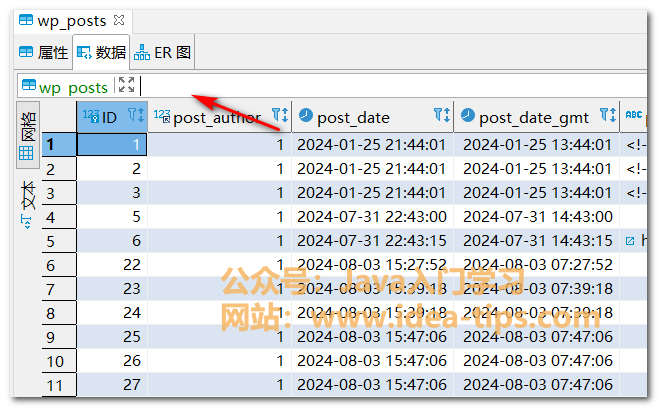
Task: Select the post_date_gmt column header
Action: click(x=536, y=117)
